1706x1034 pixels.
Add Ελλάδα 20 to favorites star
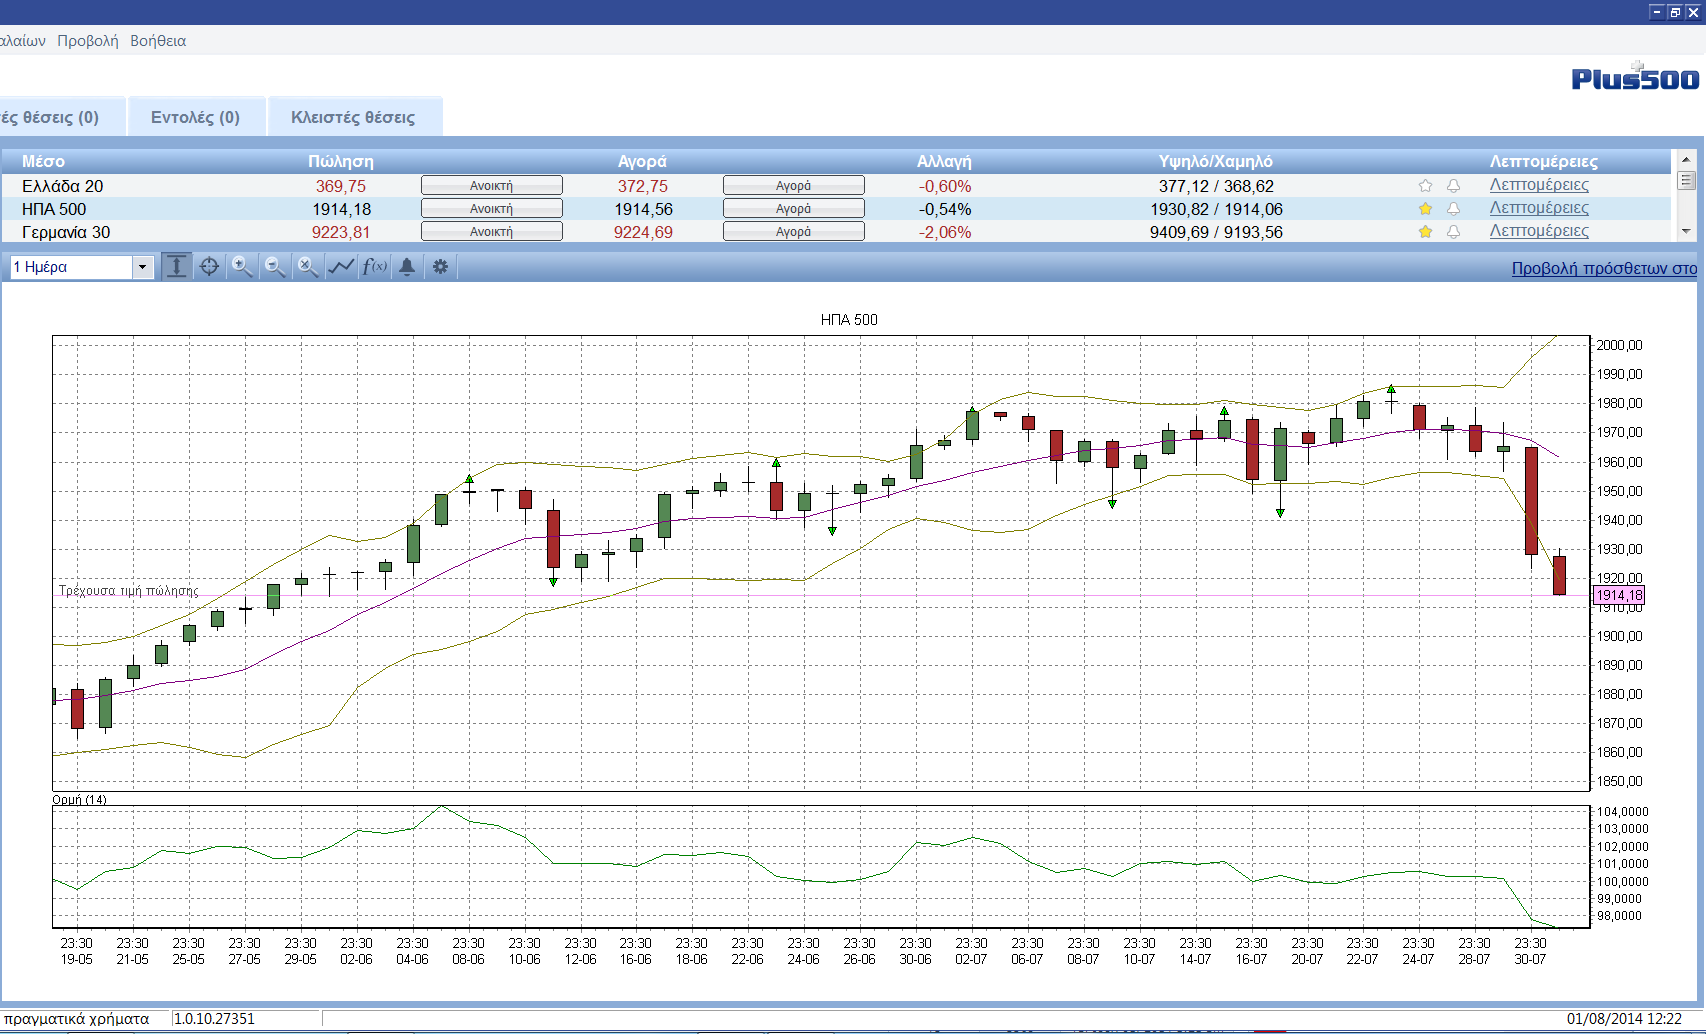[1425, 186]
